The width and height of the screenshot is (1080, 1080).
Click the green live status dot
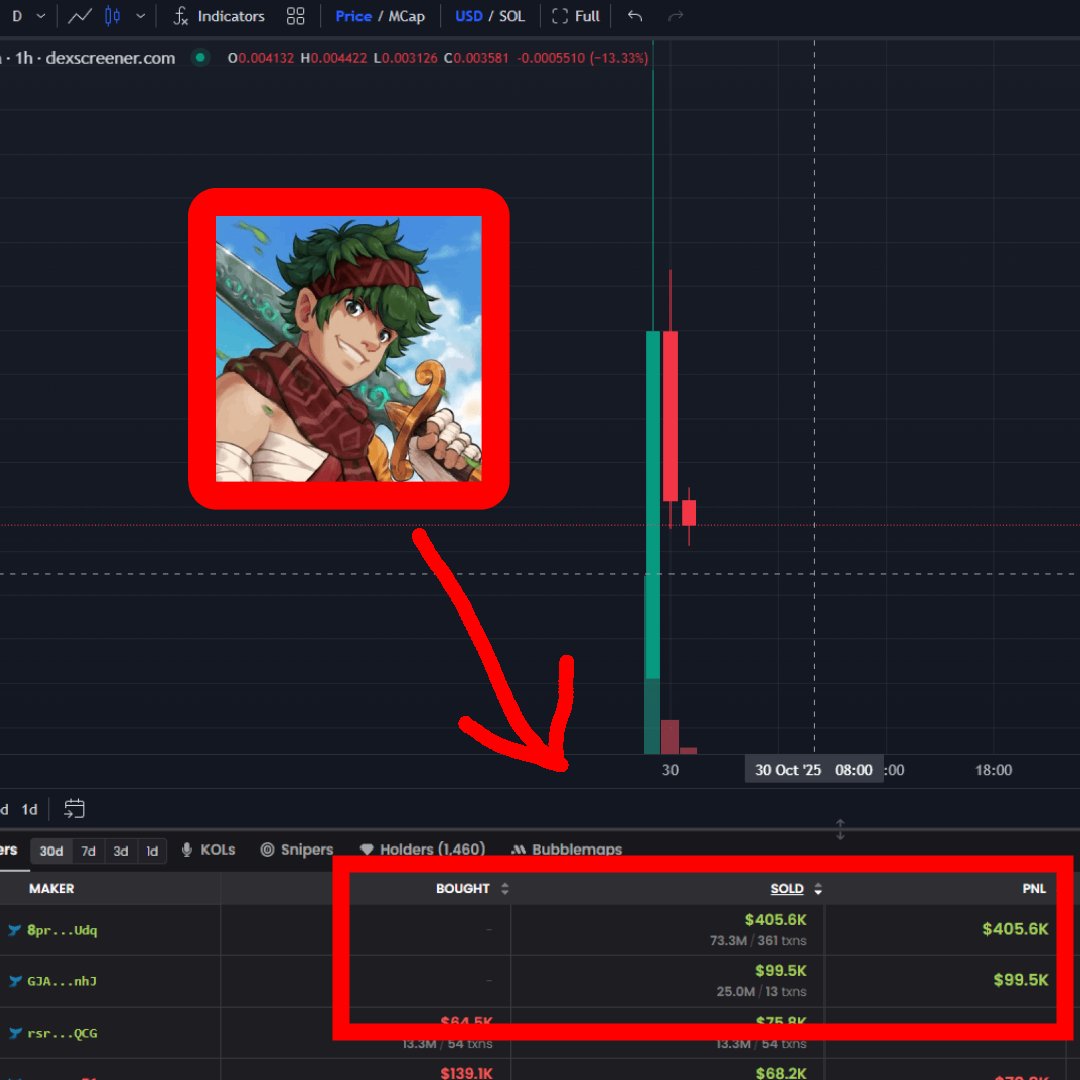click(200, 58)
